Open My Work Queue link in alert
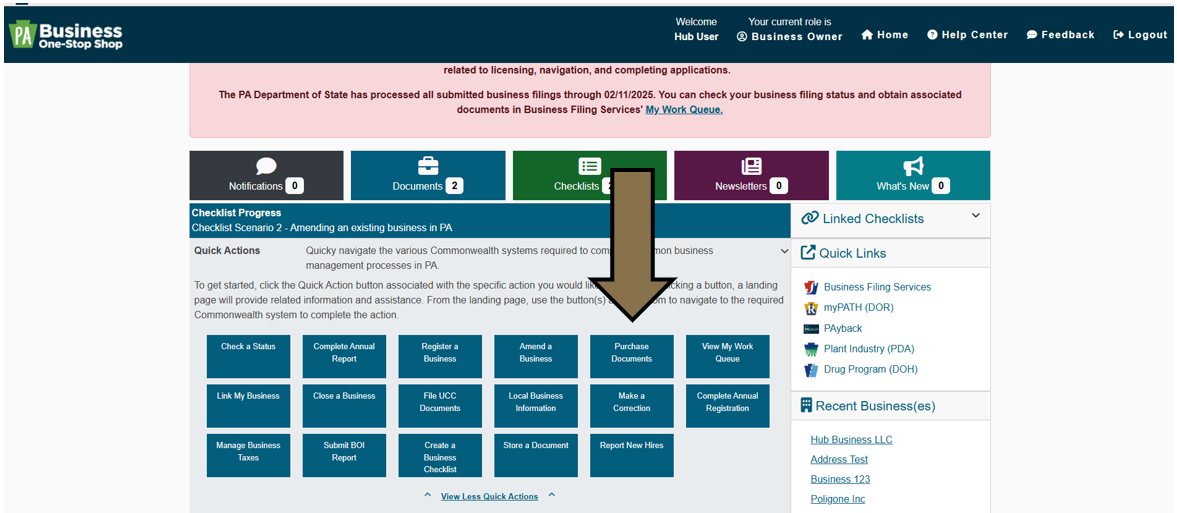This screenshot has height=513, width=1177. click(684, 109)
